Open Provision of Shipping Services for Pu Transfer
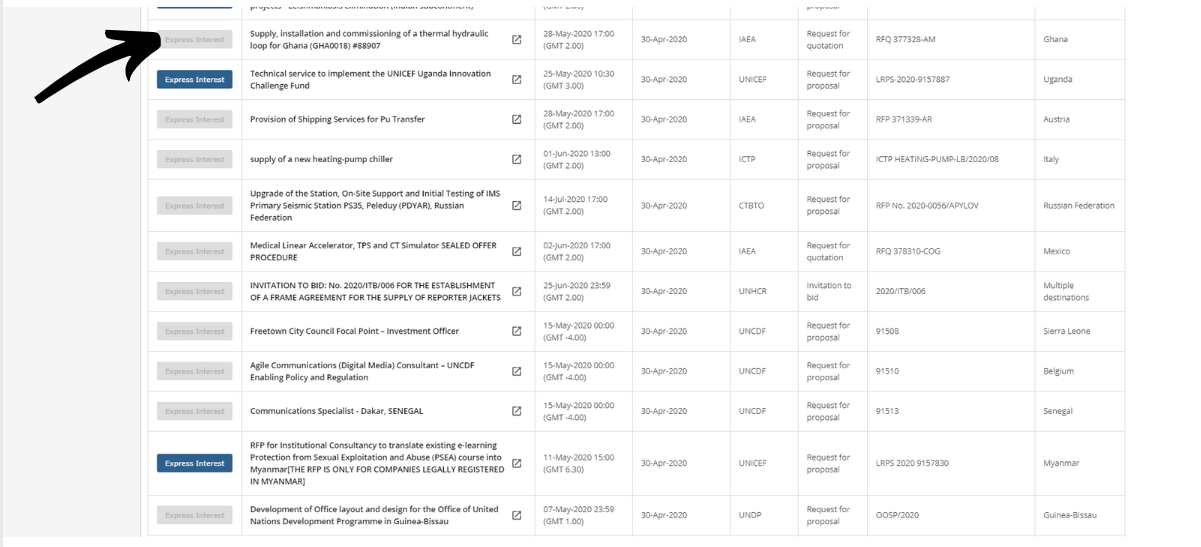Viewport: 1201px width, 547px height. tap(337, 120)
